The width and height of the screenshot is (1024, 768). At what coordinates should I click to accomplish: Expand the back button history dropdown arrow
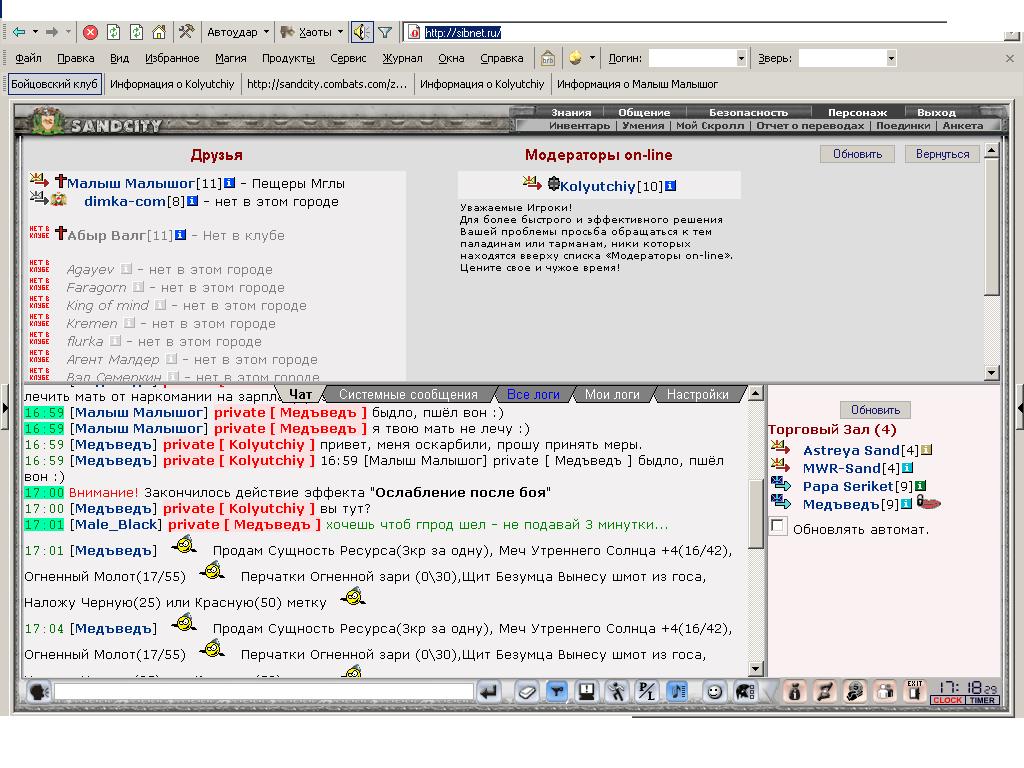coord(35,31)
